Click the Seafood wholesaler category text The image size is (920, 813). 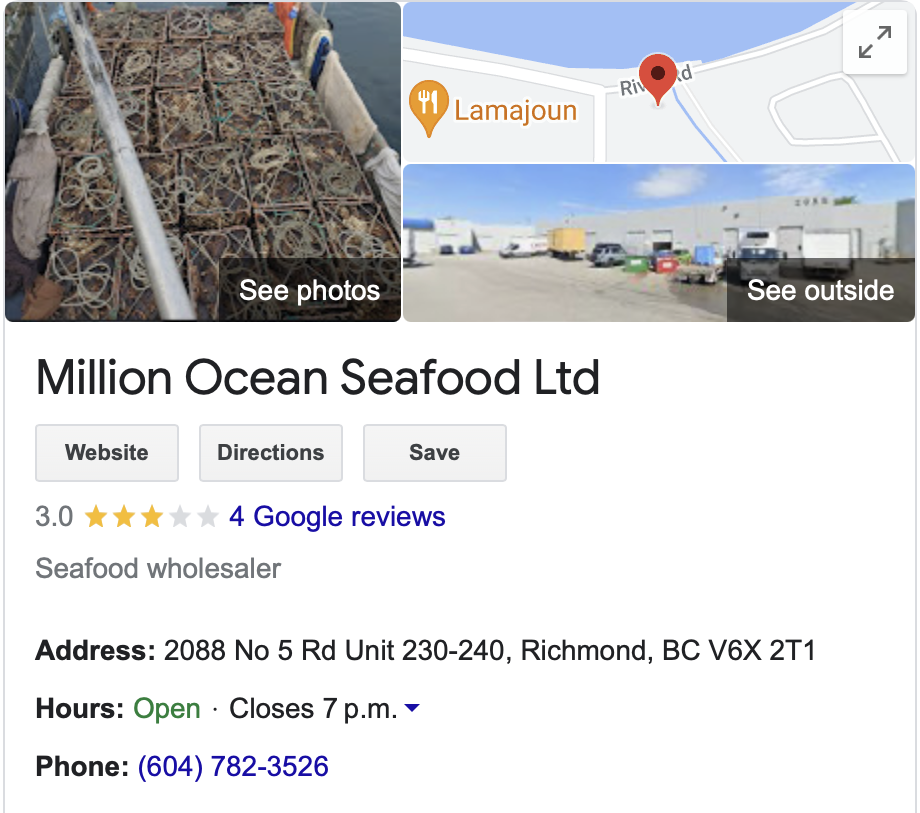click(158, 569)
